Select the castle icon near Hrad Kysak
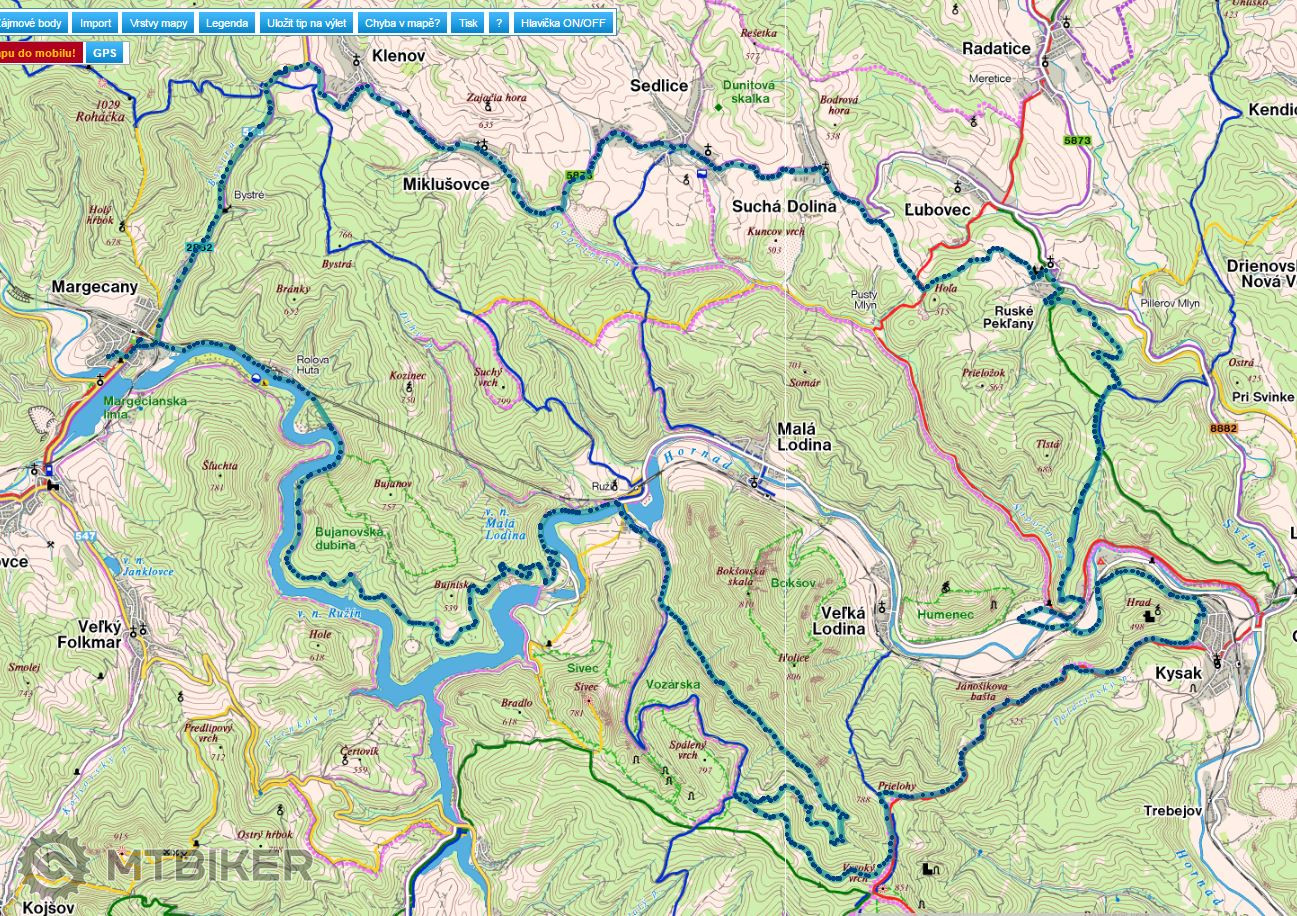The image size is (1297, 916). (x=1148, y=617)
